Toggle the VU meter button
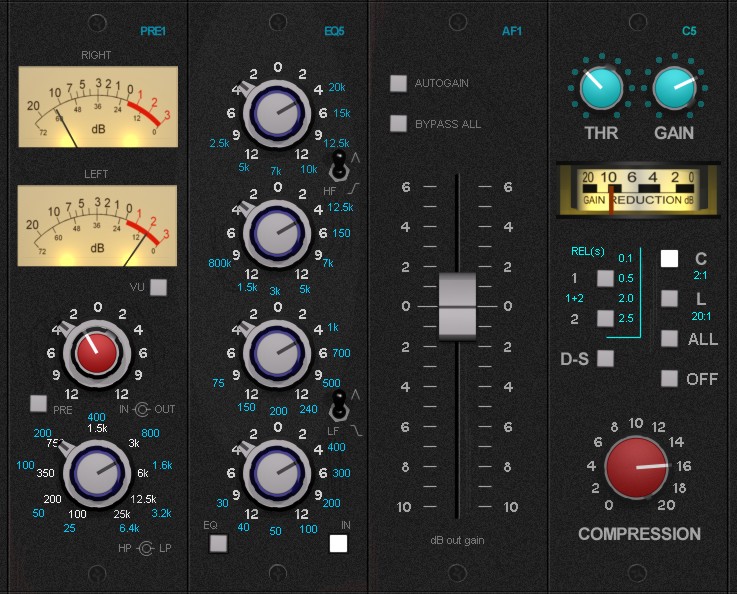The width and height of the screenshot is (737, 594). 158,287
